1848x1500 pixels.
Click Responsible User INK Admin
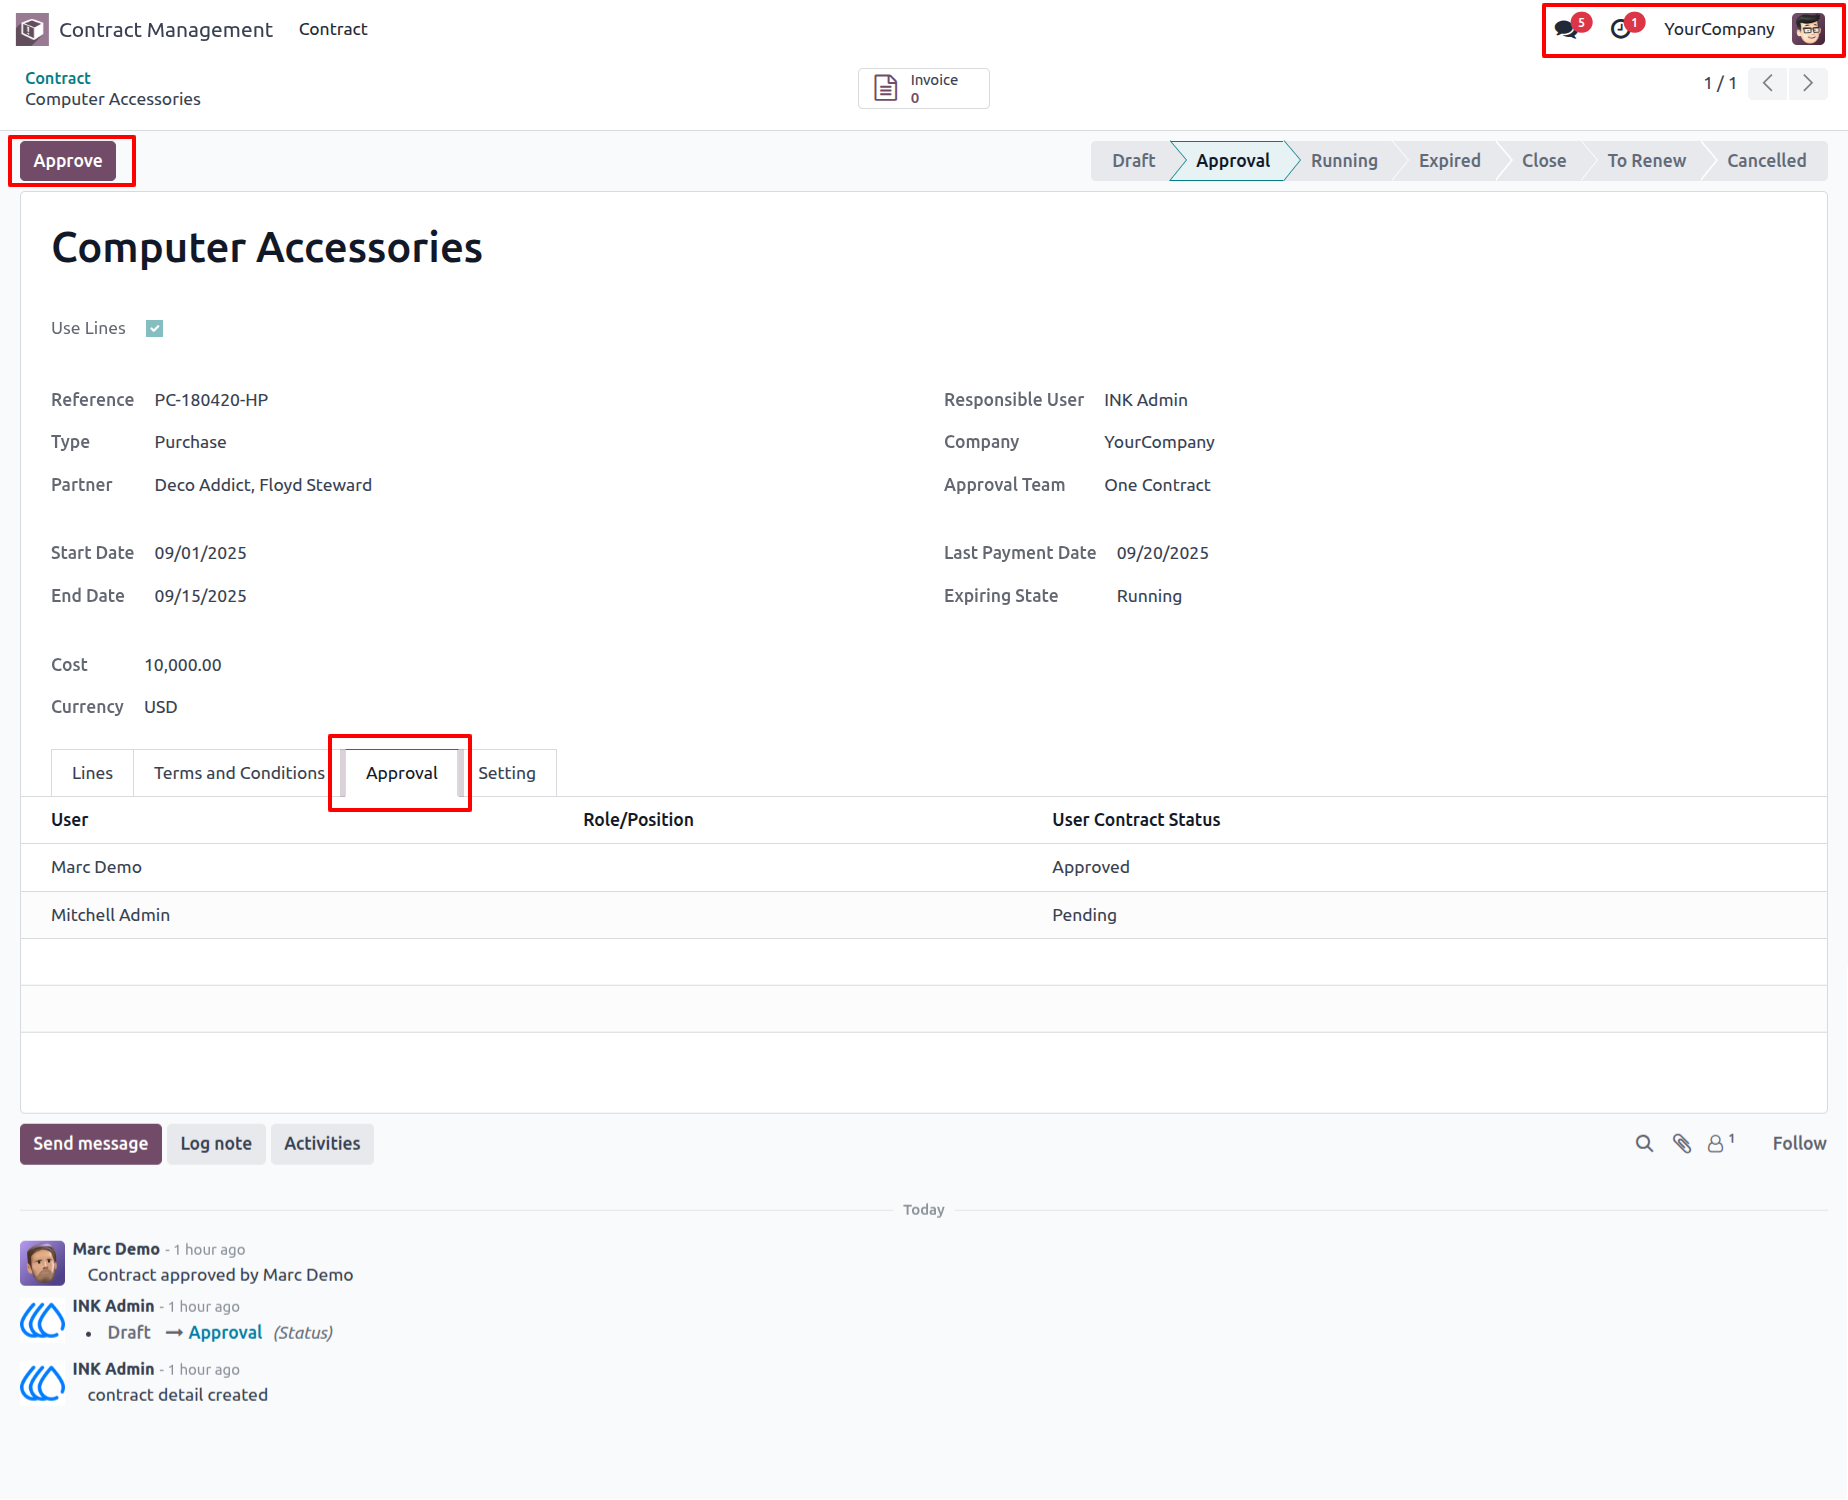tap(1146, 400)
